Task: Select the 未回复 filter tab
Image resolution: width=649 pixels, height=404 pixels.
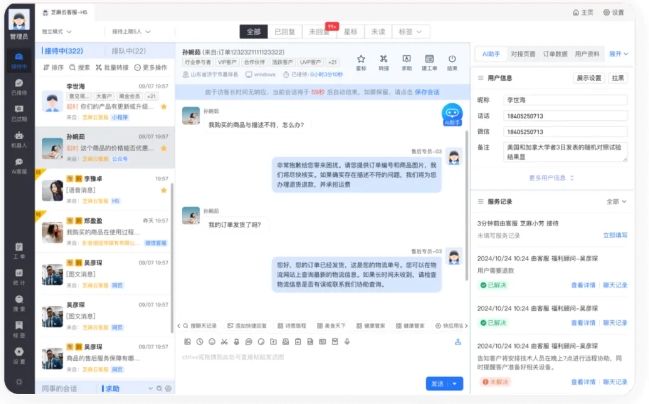Action: click(319, 31)
